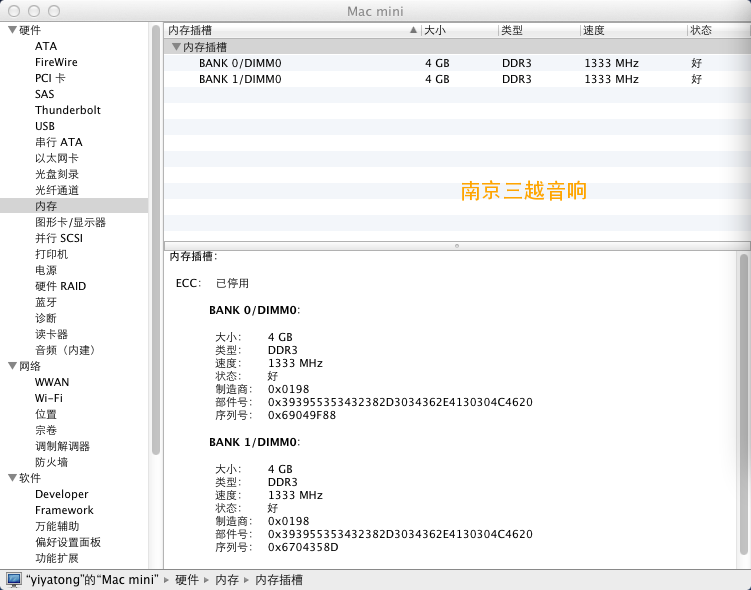The height and width of the screenshot is (590, 751).
Task: Select 并行 SCSI in the sidebar
Action: click(x=59, y=238)
